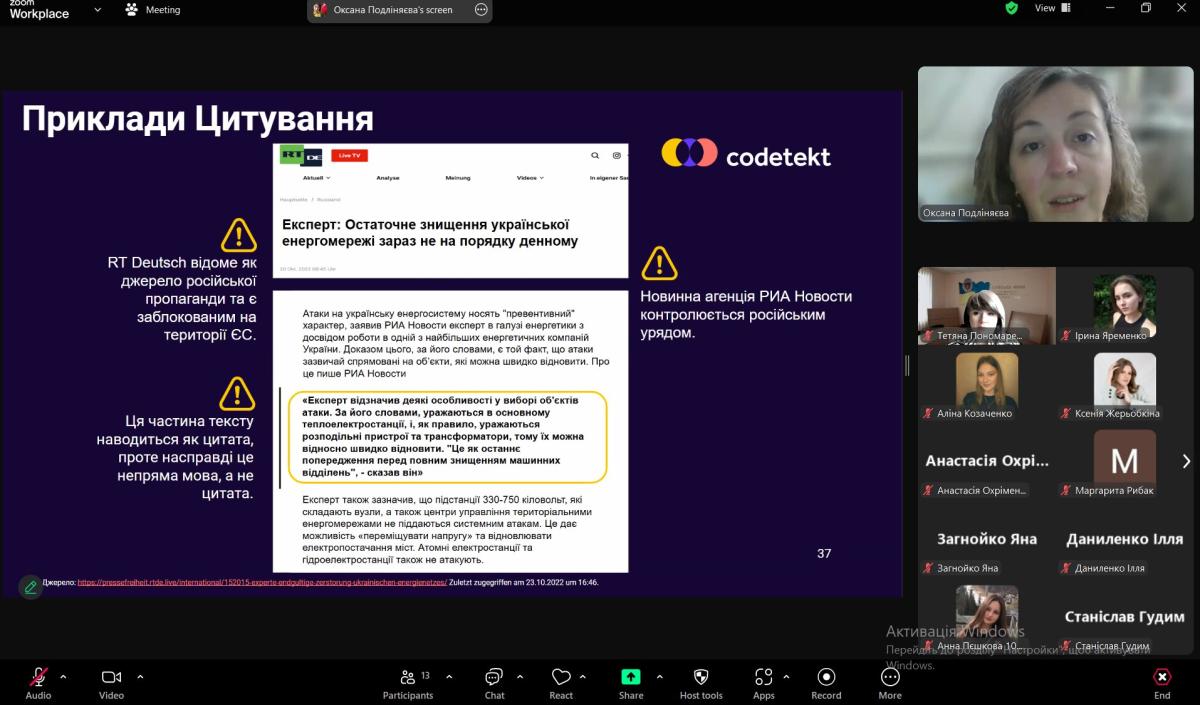Select Ксенія Жерьобкіна video tile

tap(1125, 384)
